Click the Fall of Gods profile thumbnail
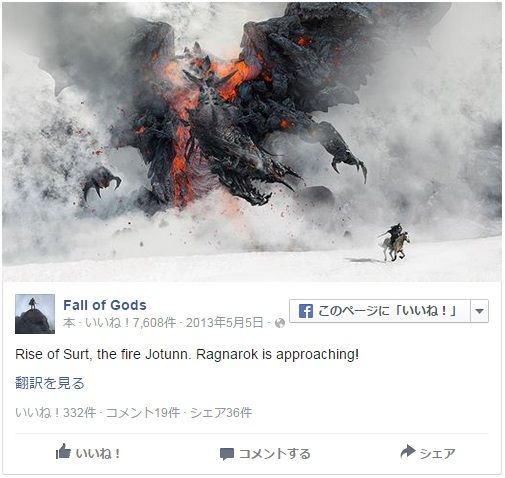505x478 pixels. pyautogui.click(x=35, y=314)
